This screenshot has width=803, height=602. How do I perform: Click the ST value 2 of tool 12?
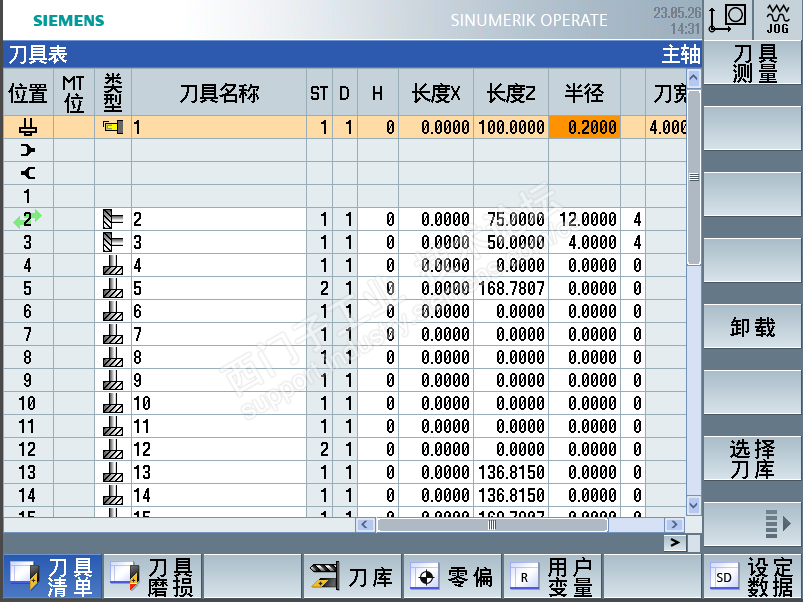[x=324, y=449]
